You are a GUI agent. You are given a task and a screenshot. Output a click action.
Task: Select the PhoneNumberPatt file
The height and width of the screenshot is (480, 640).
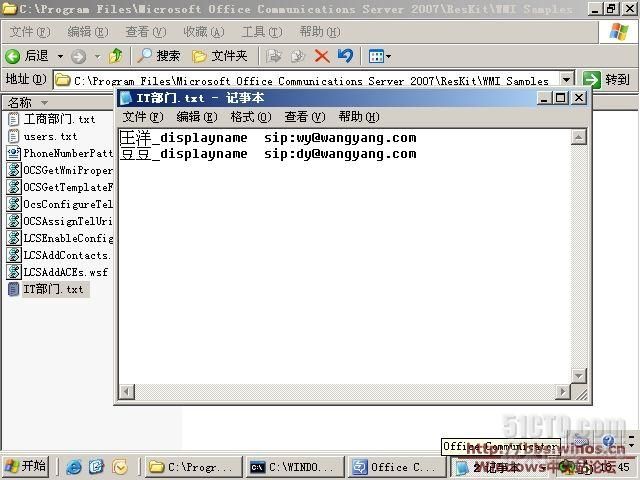60,153
